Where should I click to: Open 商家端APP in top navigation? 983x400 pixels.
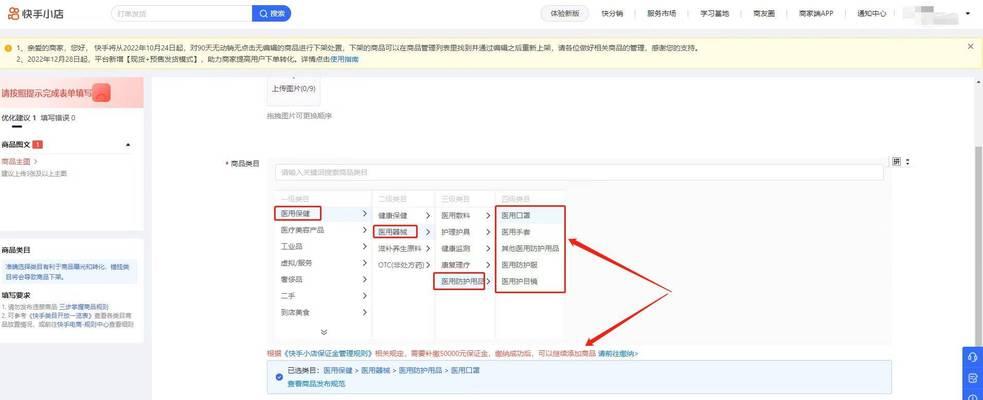[816, 13]
